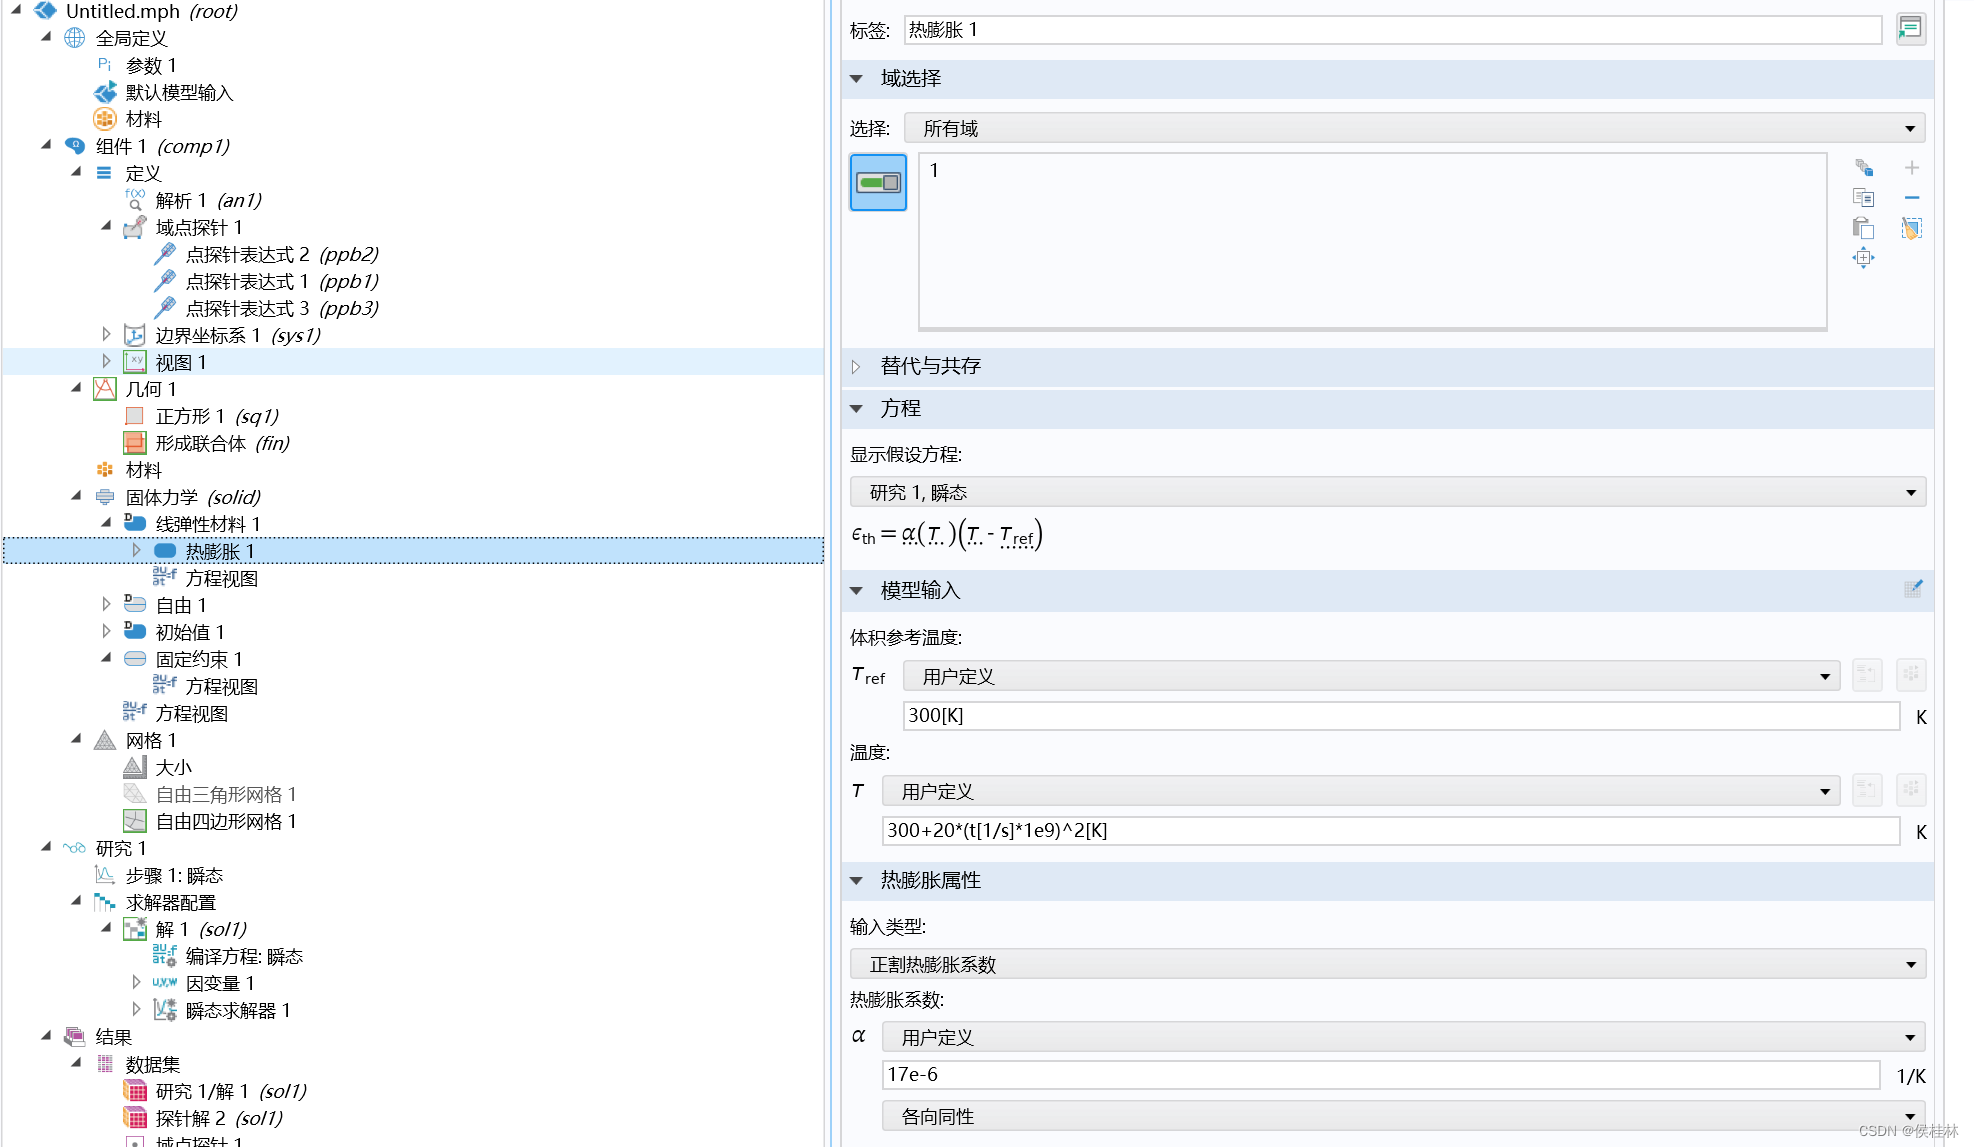Click the documentation icon beside the 标签 field
The width and height of the screenshot is (1974, 1147).
click(x=1910, y=29)
